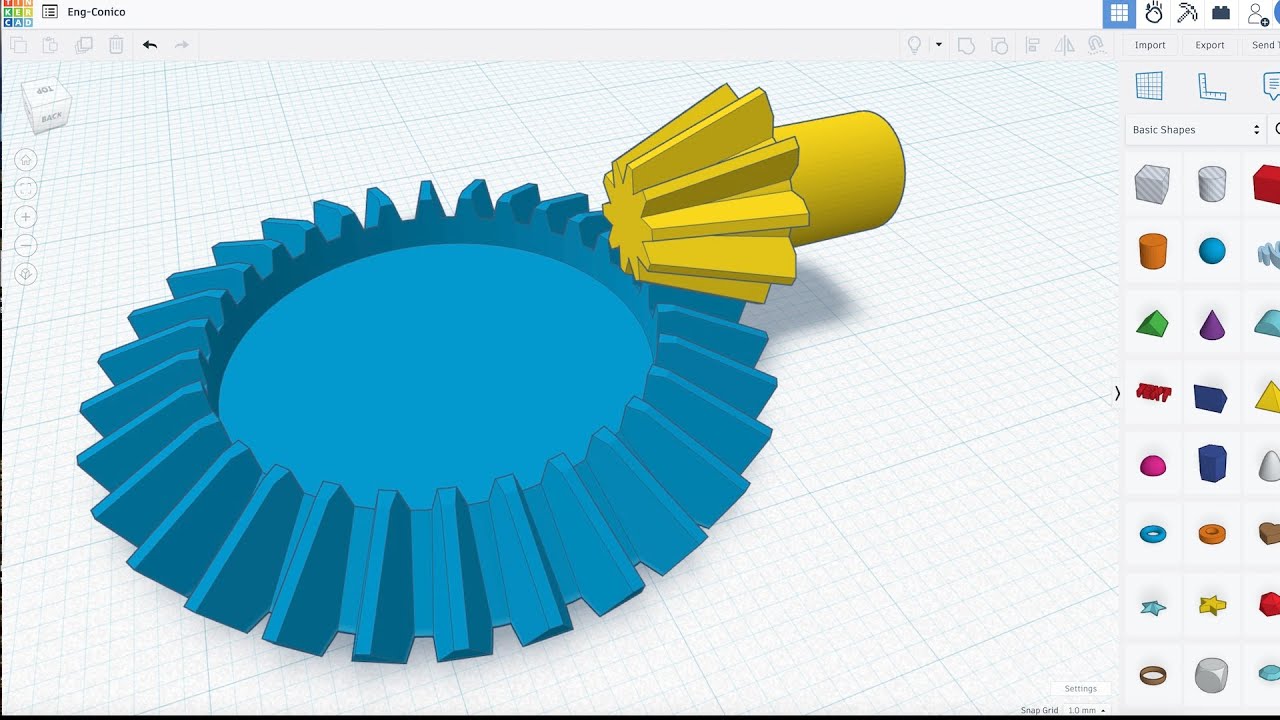Select the pink Half Sphere shape
This screenshot has width=1280, height=720.
point(1153,465)
